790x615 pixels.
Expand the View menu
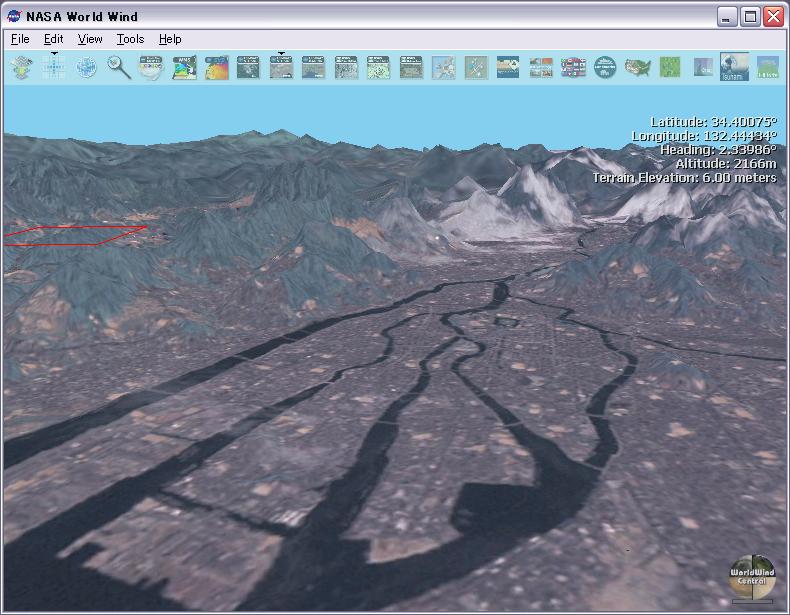90,39
